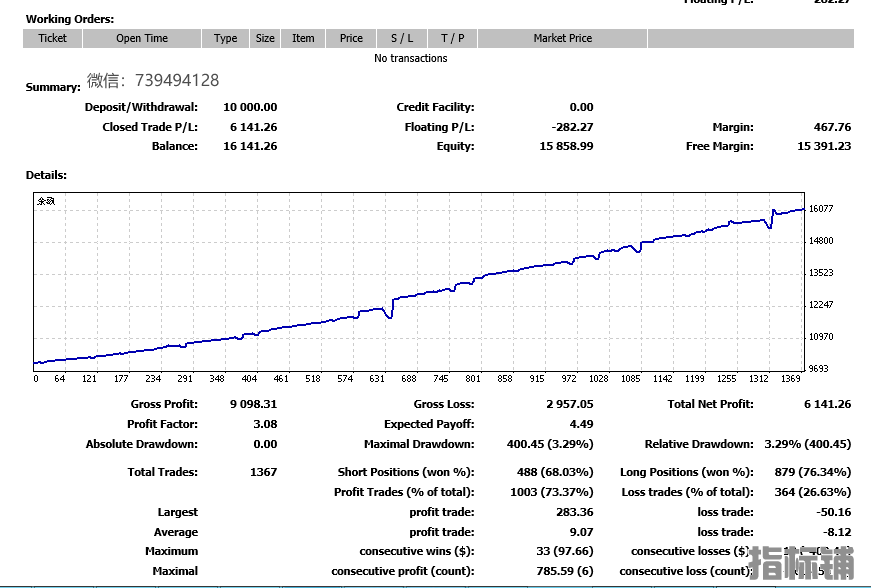
Task: Click the Details heading
Action: (46, 175)
